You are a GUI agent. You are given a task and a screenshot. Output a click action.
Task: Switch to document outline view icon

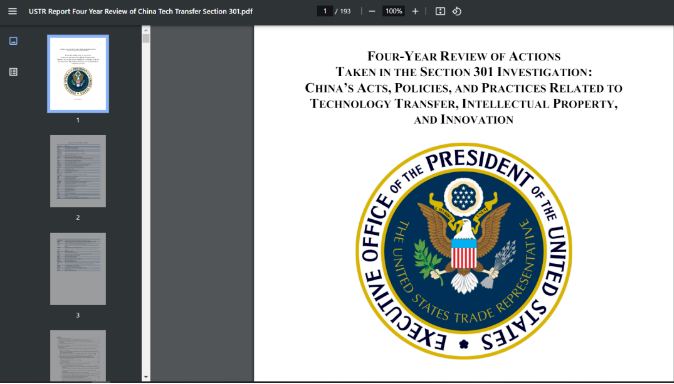[x=13, y=72]
